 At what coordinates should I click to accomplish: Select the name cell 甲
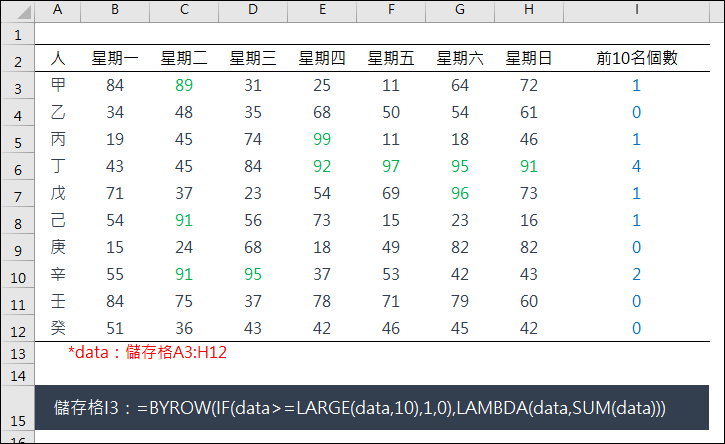tap(58, 85)
